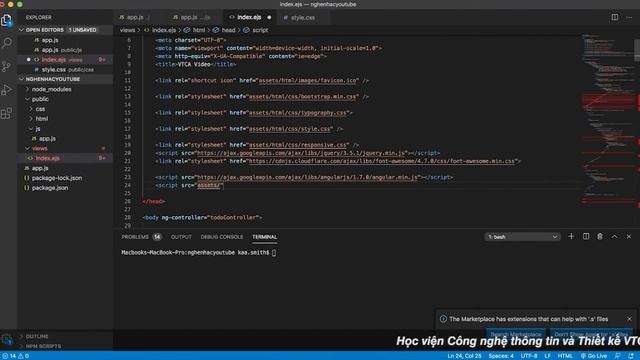
Task: Click the errors and warnings status indicator
Action: pos(16,356)
